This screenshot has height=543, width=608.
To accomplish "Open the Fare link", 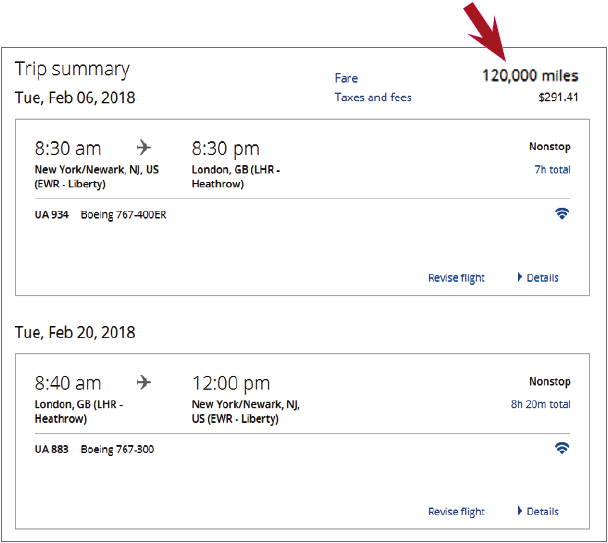I will point(346,78).
